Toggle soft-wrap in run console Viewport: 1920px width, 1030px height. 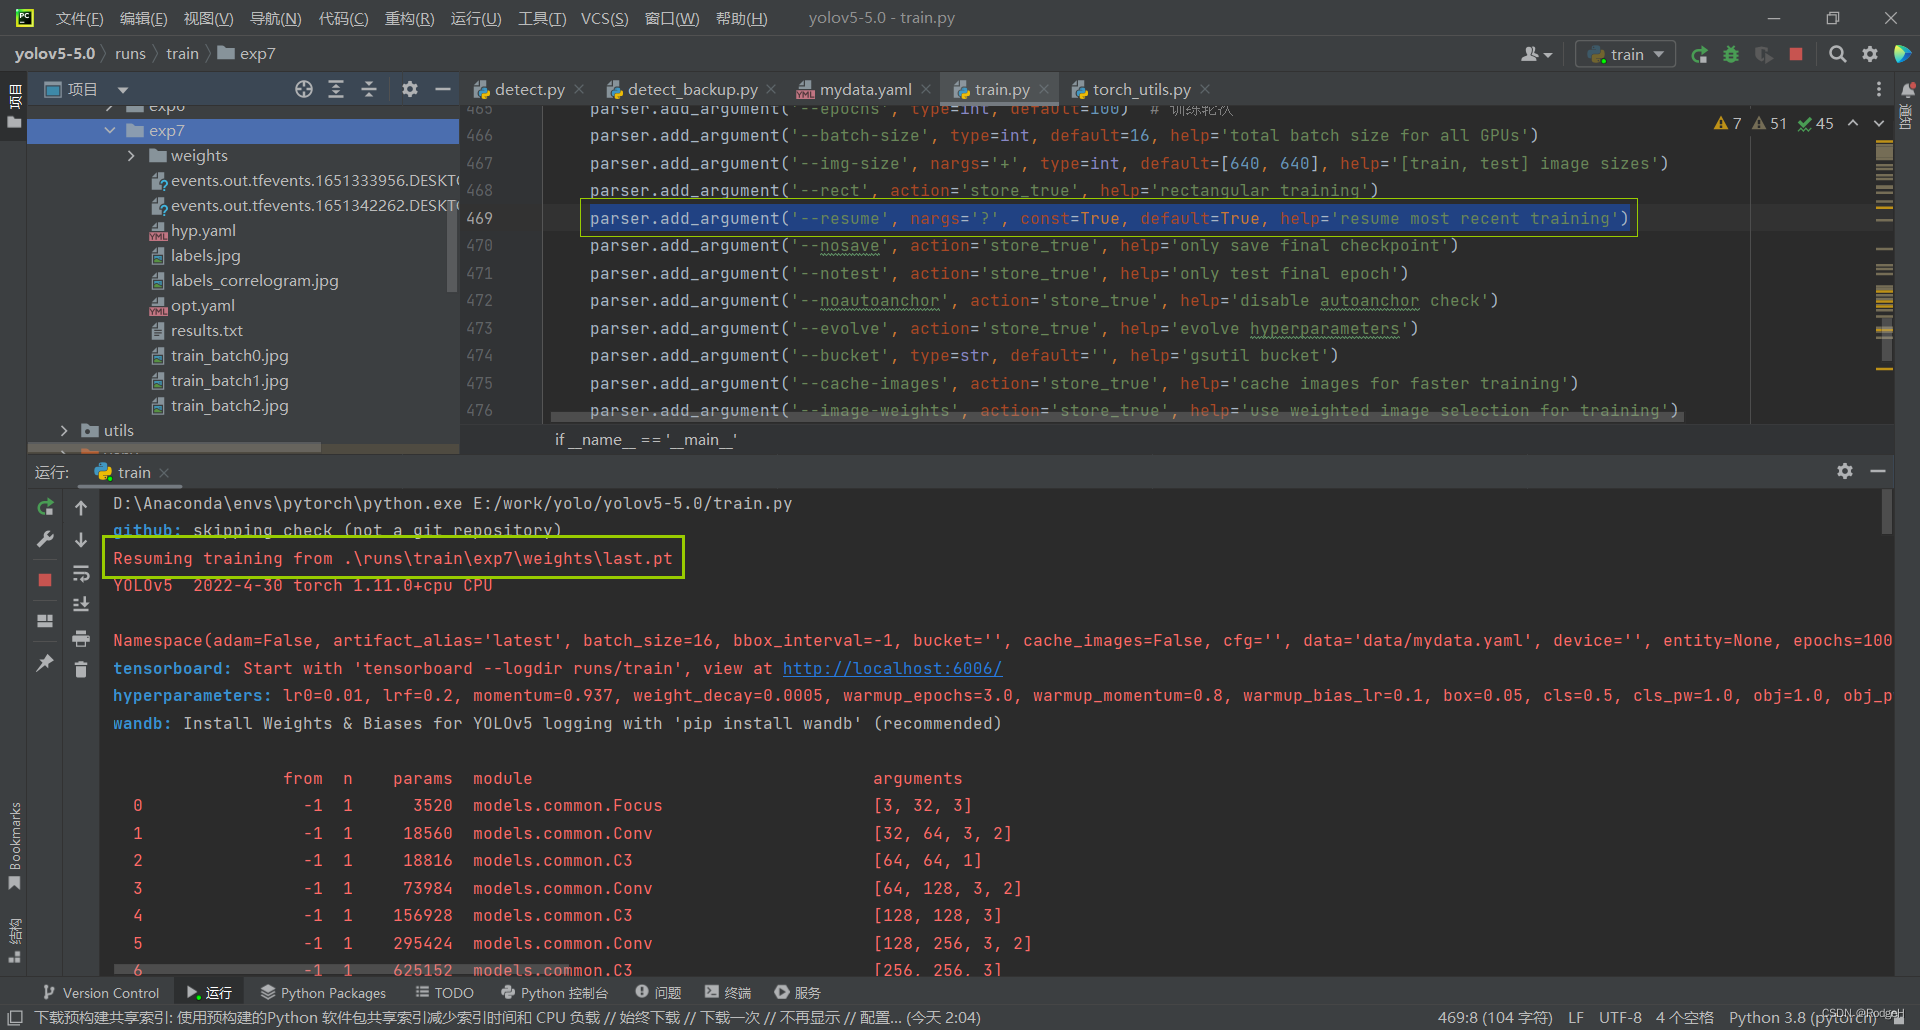point(81,573)
